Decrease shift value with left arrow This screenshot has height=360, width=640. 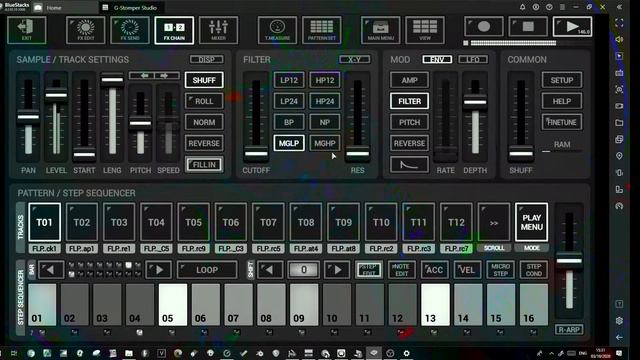pyautogui.click(x=269, y=270)
